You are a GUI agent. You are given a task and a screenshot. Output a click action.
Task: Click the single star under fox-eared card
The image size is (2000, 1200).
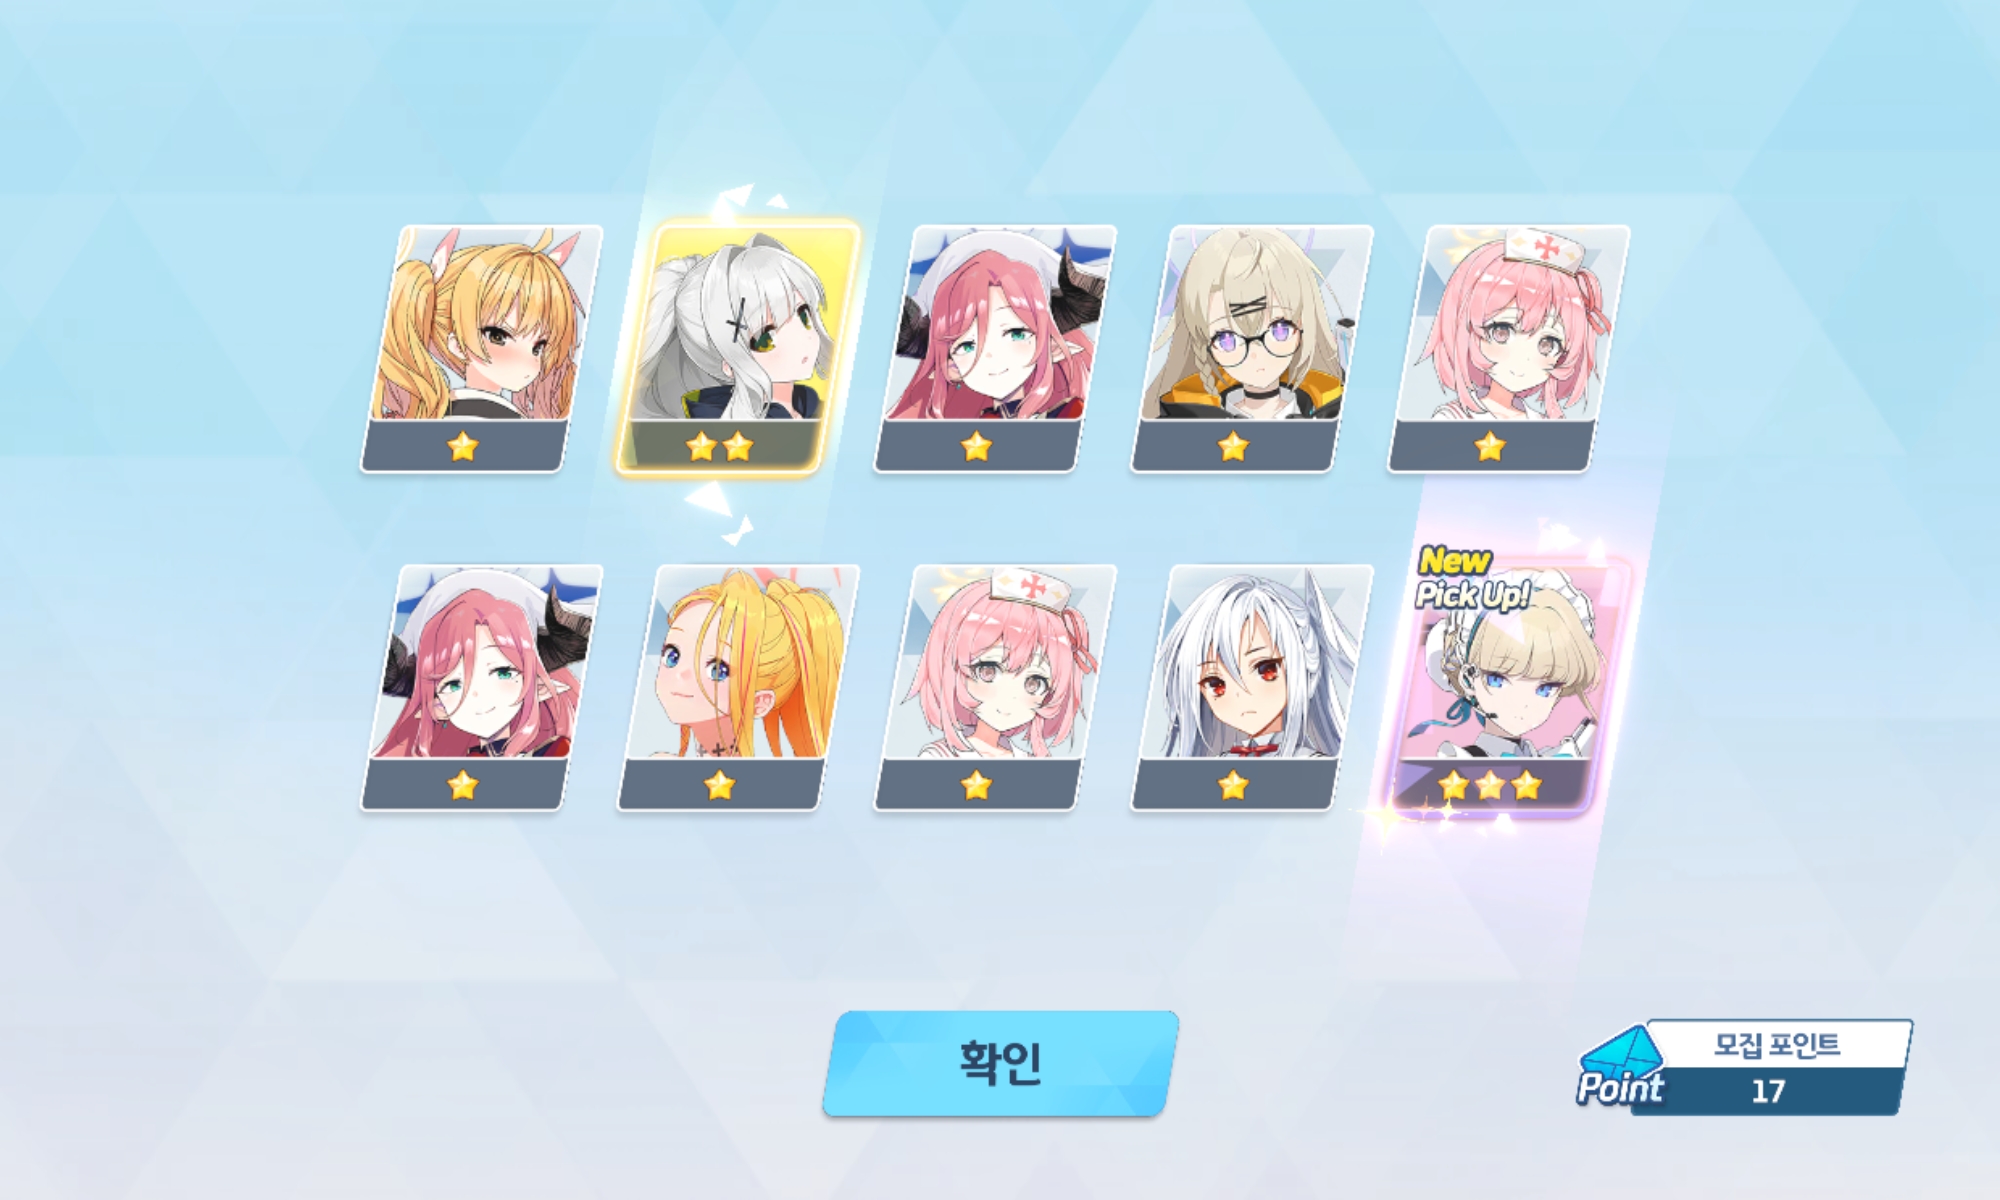coord(463,447)
